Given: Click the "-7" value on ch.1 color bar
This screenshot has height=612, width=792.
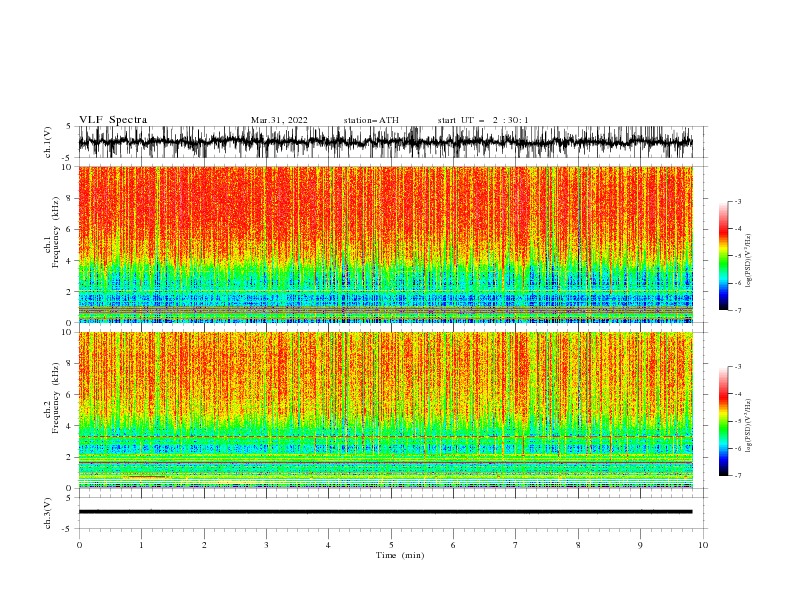Looking at the screenshot, I should [738, 310].
